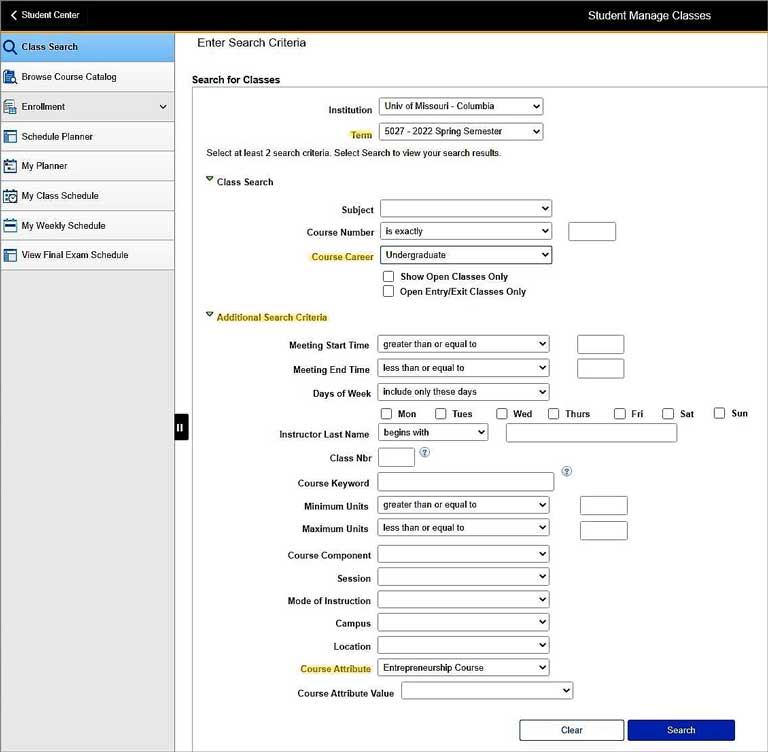Open Browse Course Catalog icon
Screen dimensions: 768x752
(x=11, y=77)
